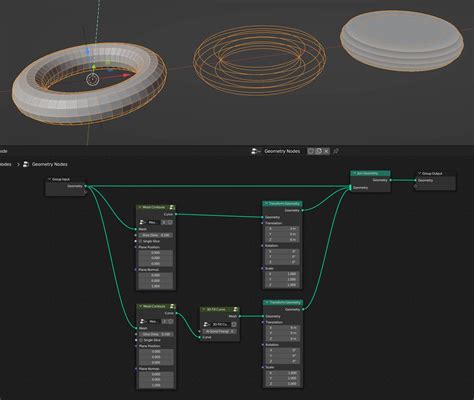The height and width of the screenshot is (400, 474).
Task: Toggle fake user in lower Mesh Contours node
Action: pos(170,321)
